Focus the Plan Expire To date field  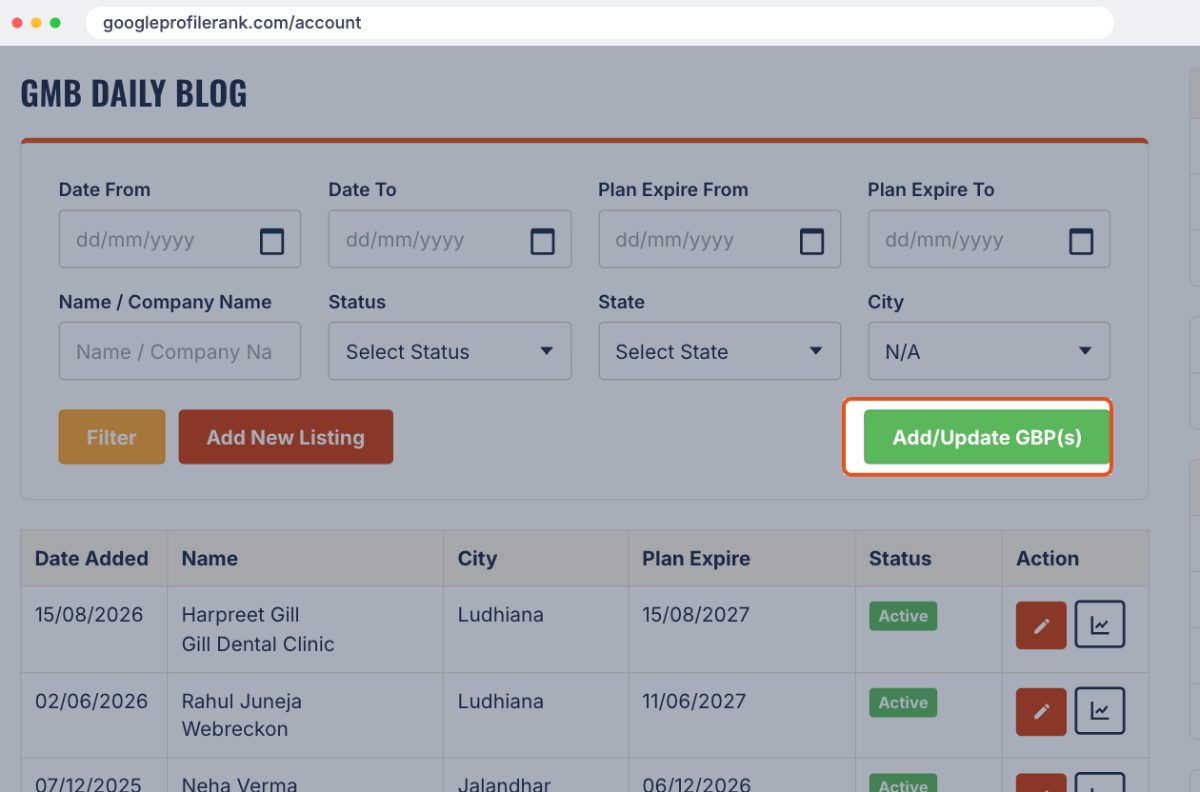pyautogui.click(x=989, y=239)
